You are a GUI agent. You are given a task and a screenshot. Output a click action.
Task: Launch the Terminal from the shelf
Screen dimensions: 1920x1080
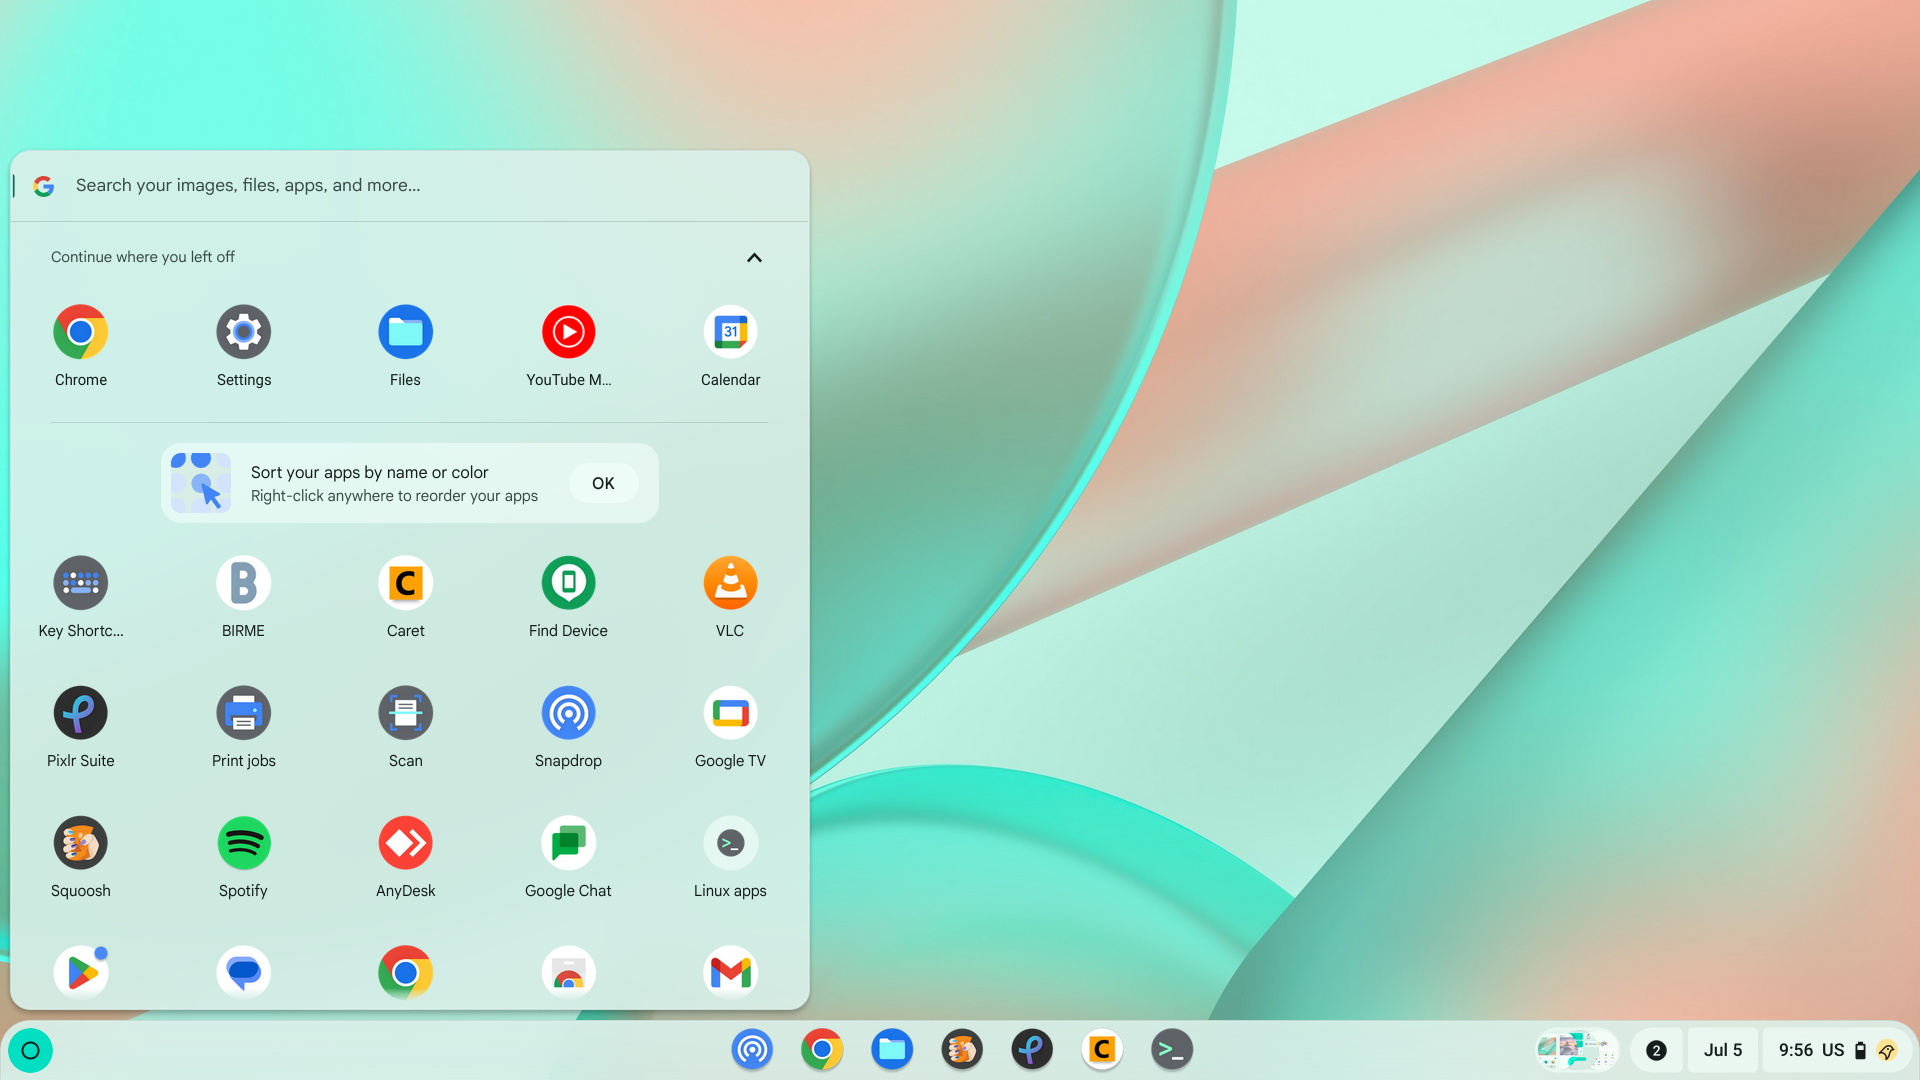(1171, 1050)
